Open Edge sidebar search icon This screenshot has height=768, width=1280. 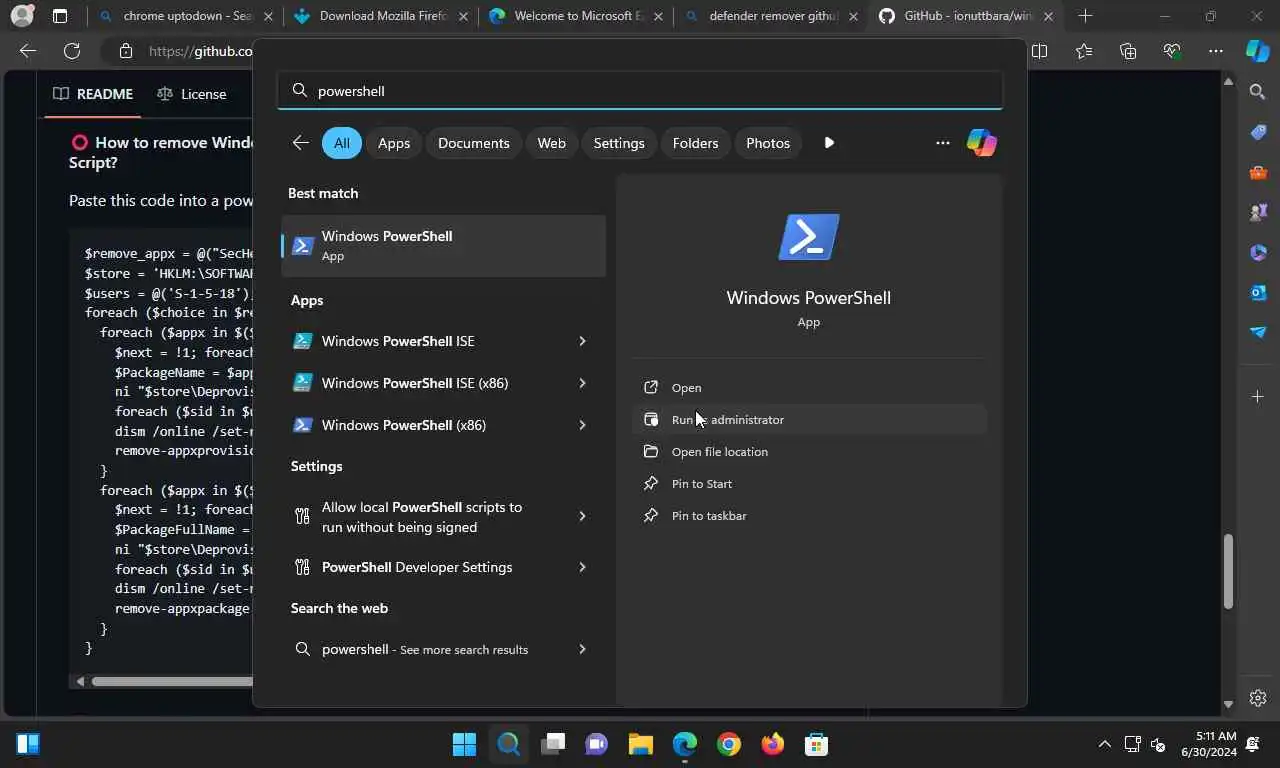coord(1258,92)
